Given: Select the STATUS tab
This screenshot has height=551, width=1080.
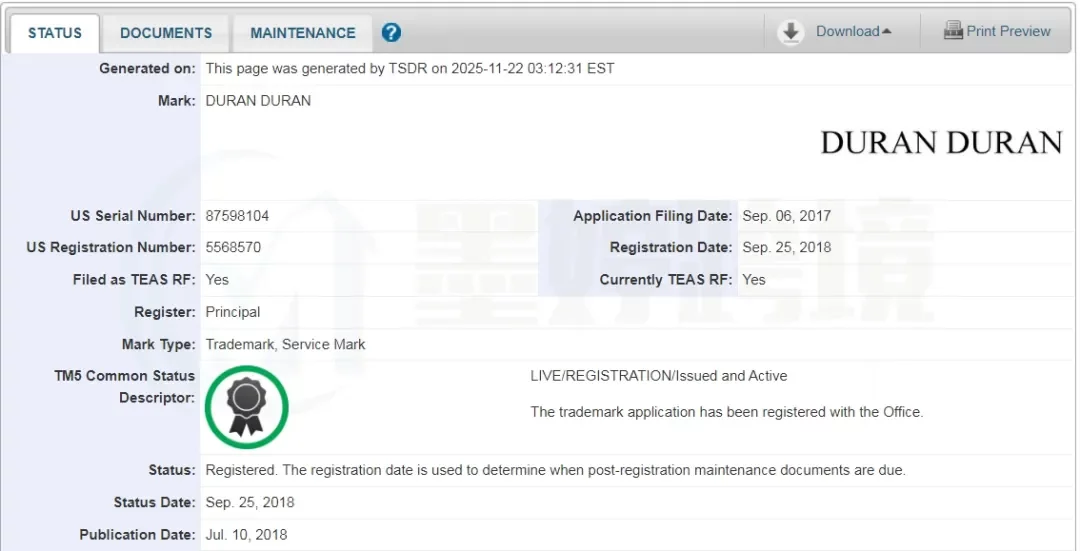Looking at the screenshot, I should point(55,33).
